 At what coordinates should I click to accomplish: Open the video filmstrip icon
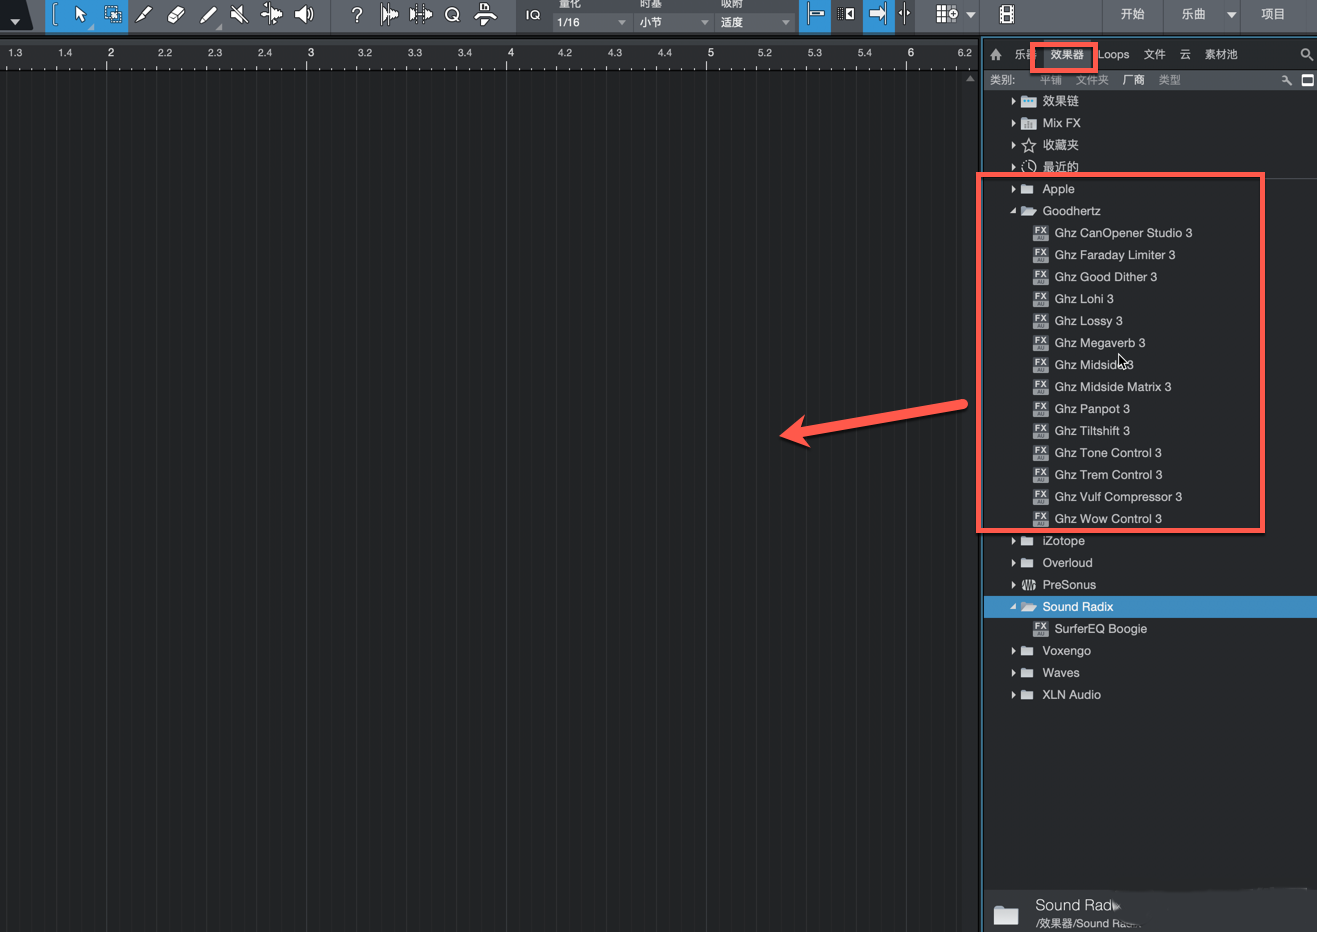1007,15
